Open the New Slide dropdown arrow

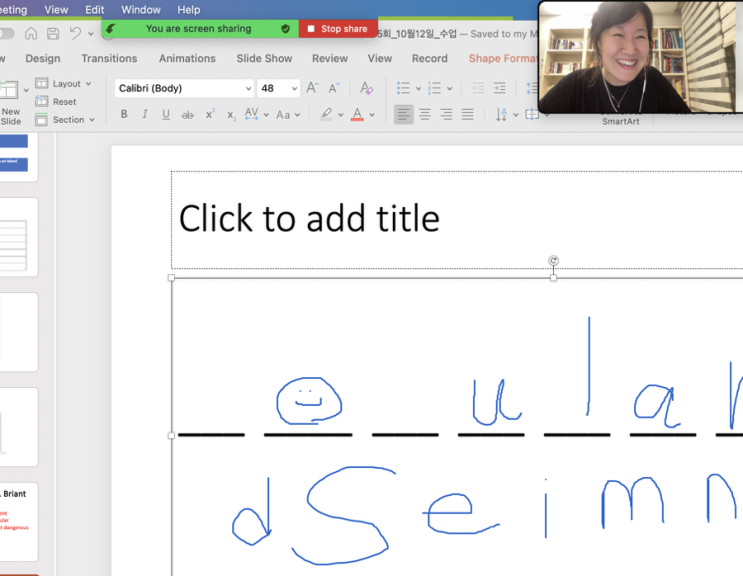click(27, 90)
